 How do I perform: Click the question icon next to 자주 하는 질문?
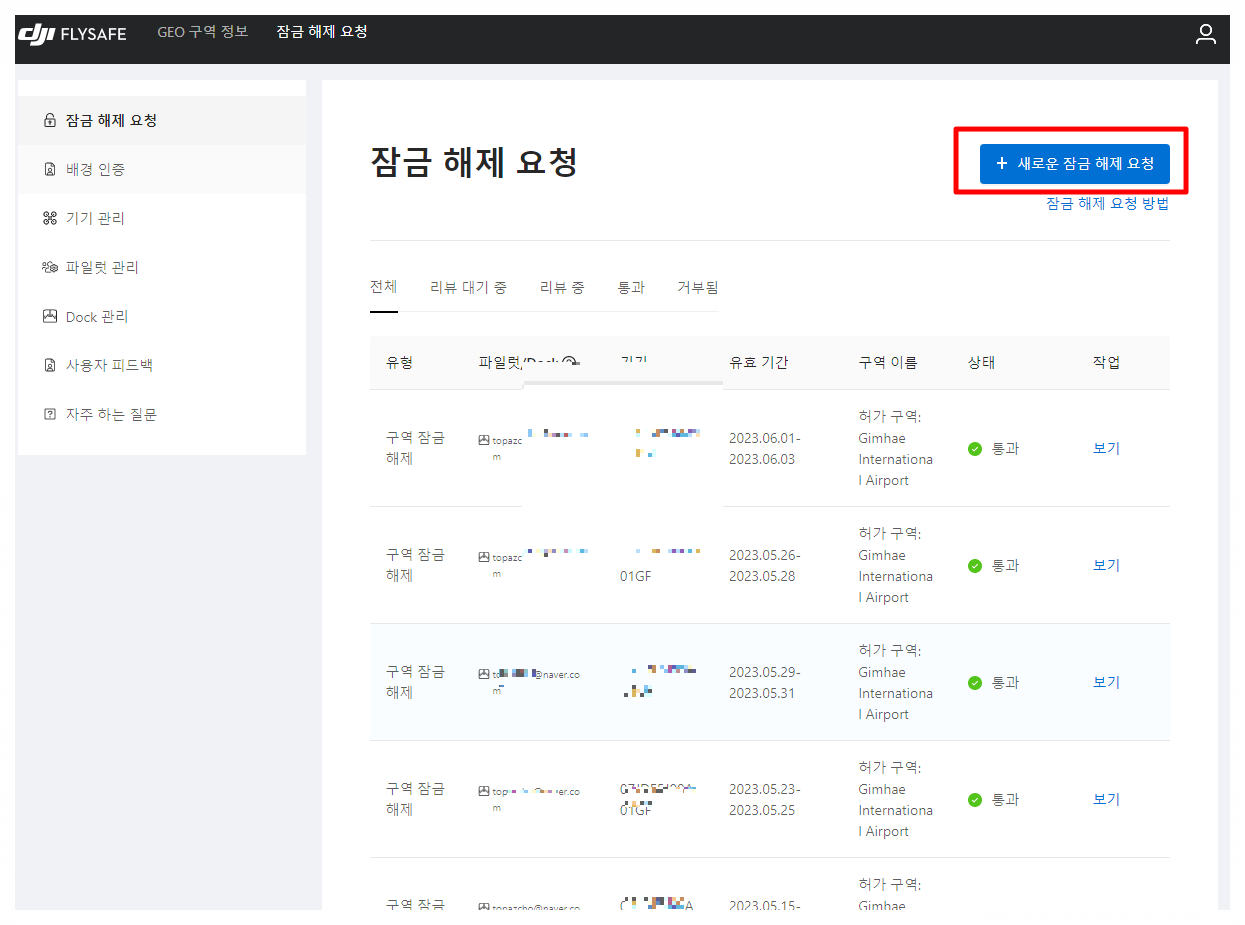50,415
